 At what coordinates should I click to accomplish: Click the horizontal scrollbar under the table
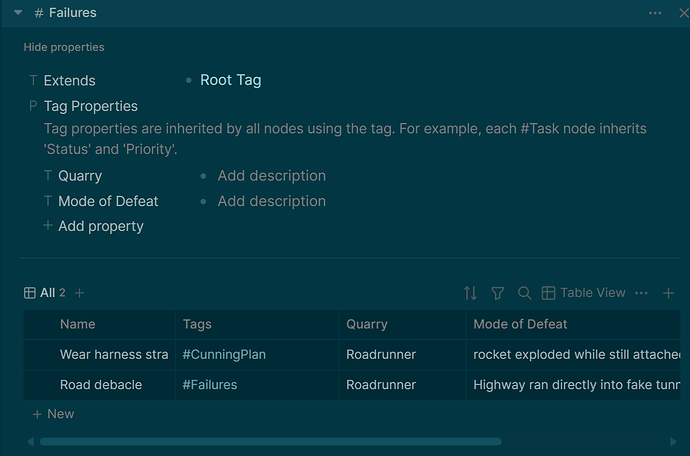pos(270,441)
